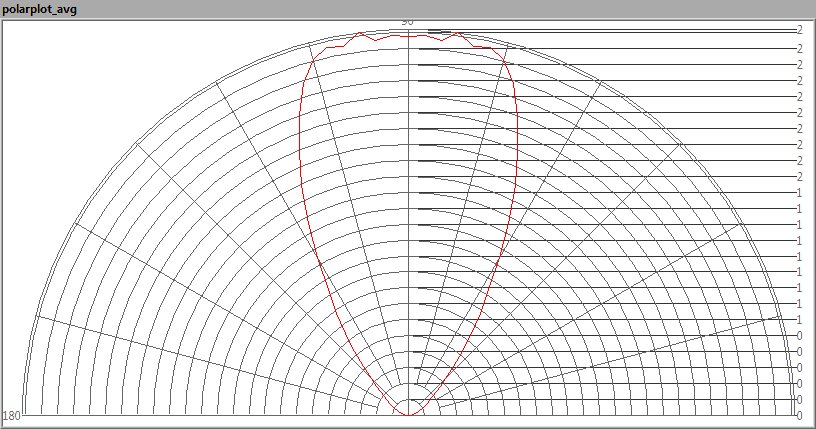Click the 180 degree label at bottom left

12,415
